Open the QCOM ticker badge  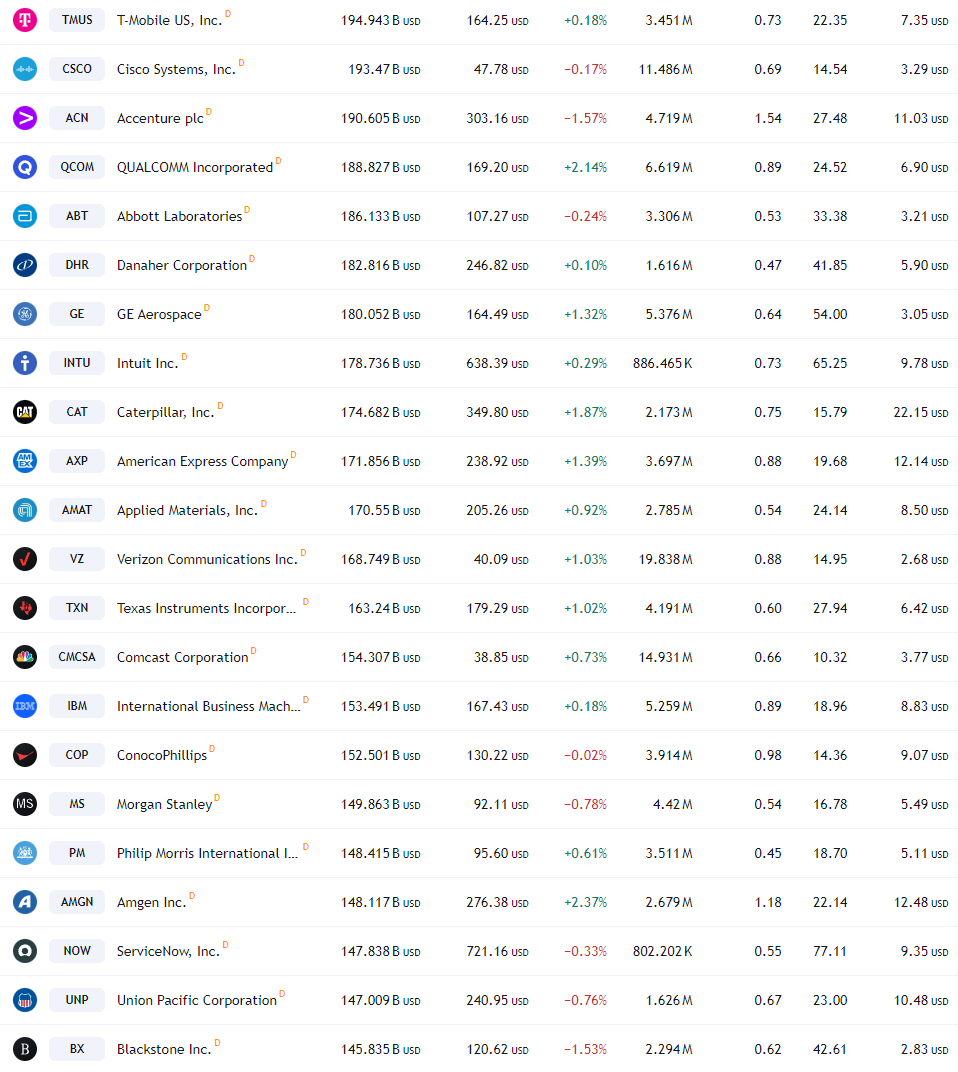tap(77, 167)
